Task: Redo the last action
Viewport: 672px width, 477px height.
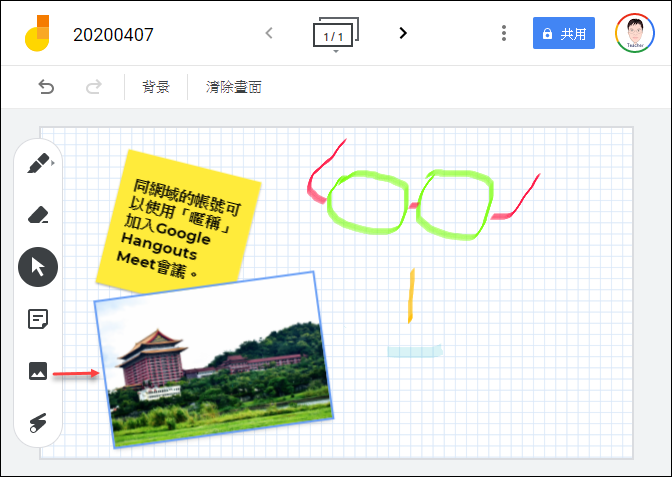Action: (x=93, y=87)
